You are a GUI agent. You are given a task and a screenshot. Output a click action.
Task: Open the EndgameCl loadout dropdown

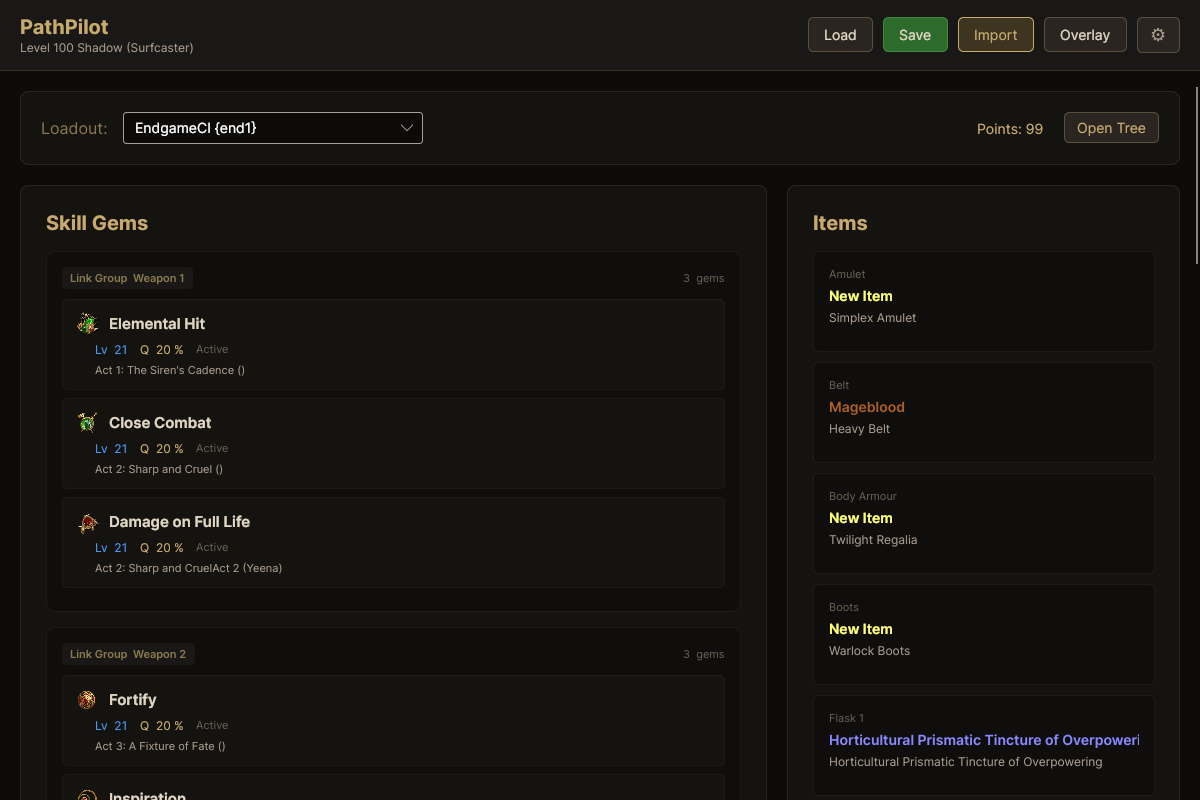272,128
